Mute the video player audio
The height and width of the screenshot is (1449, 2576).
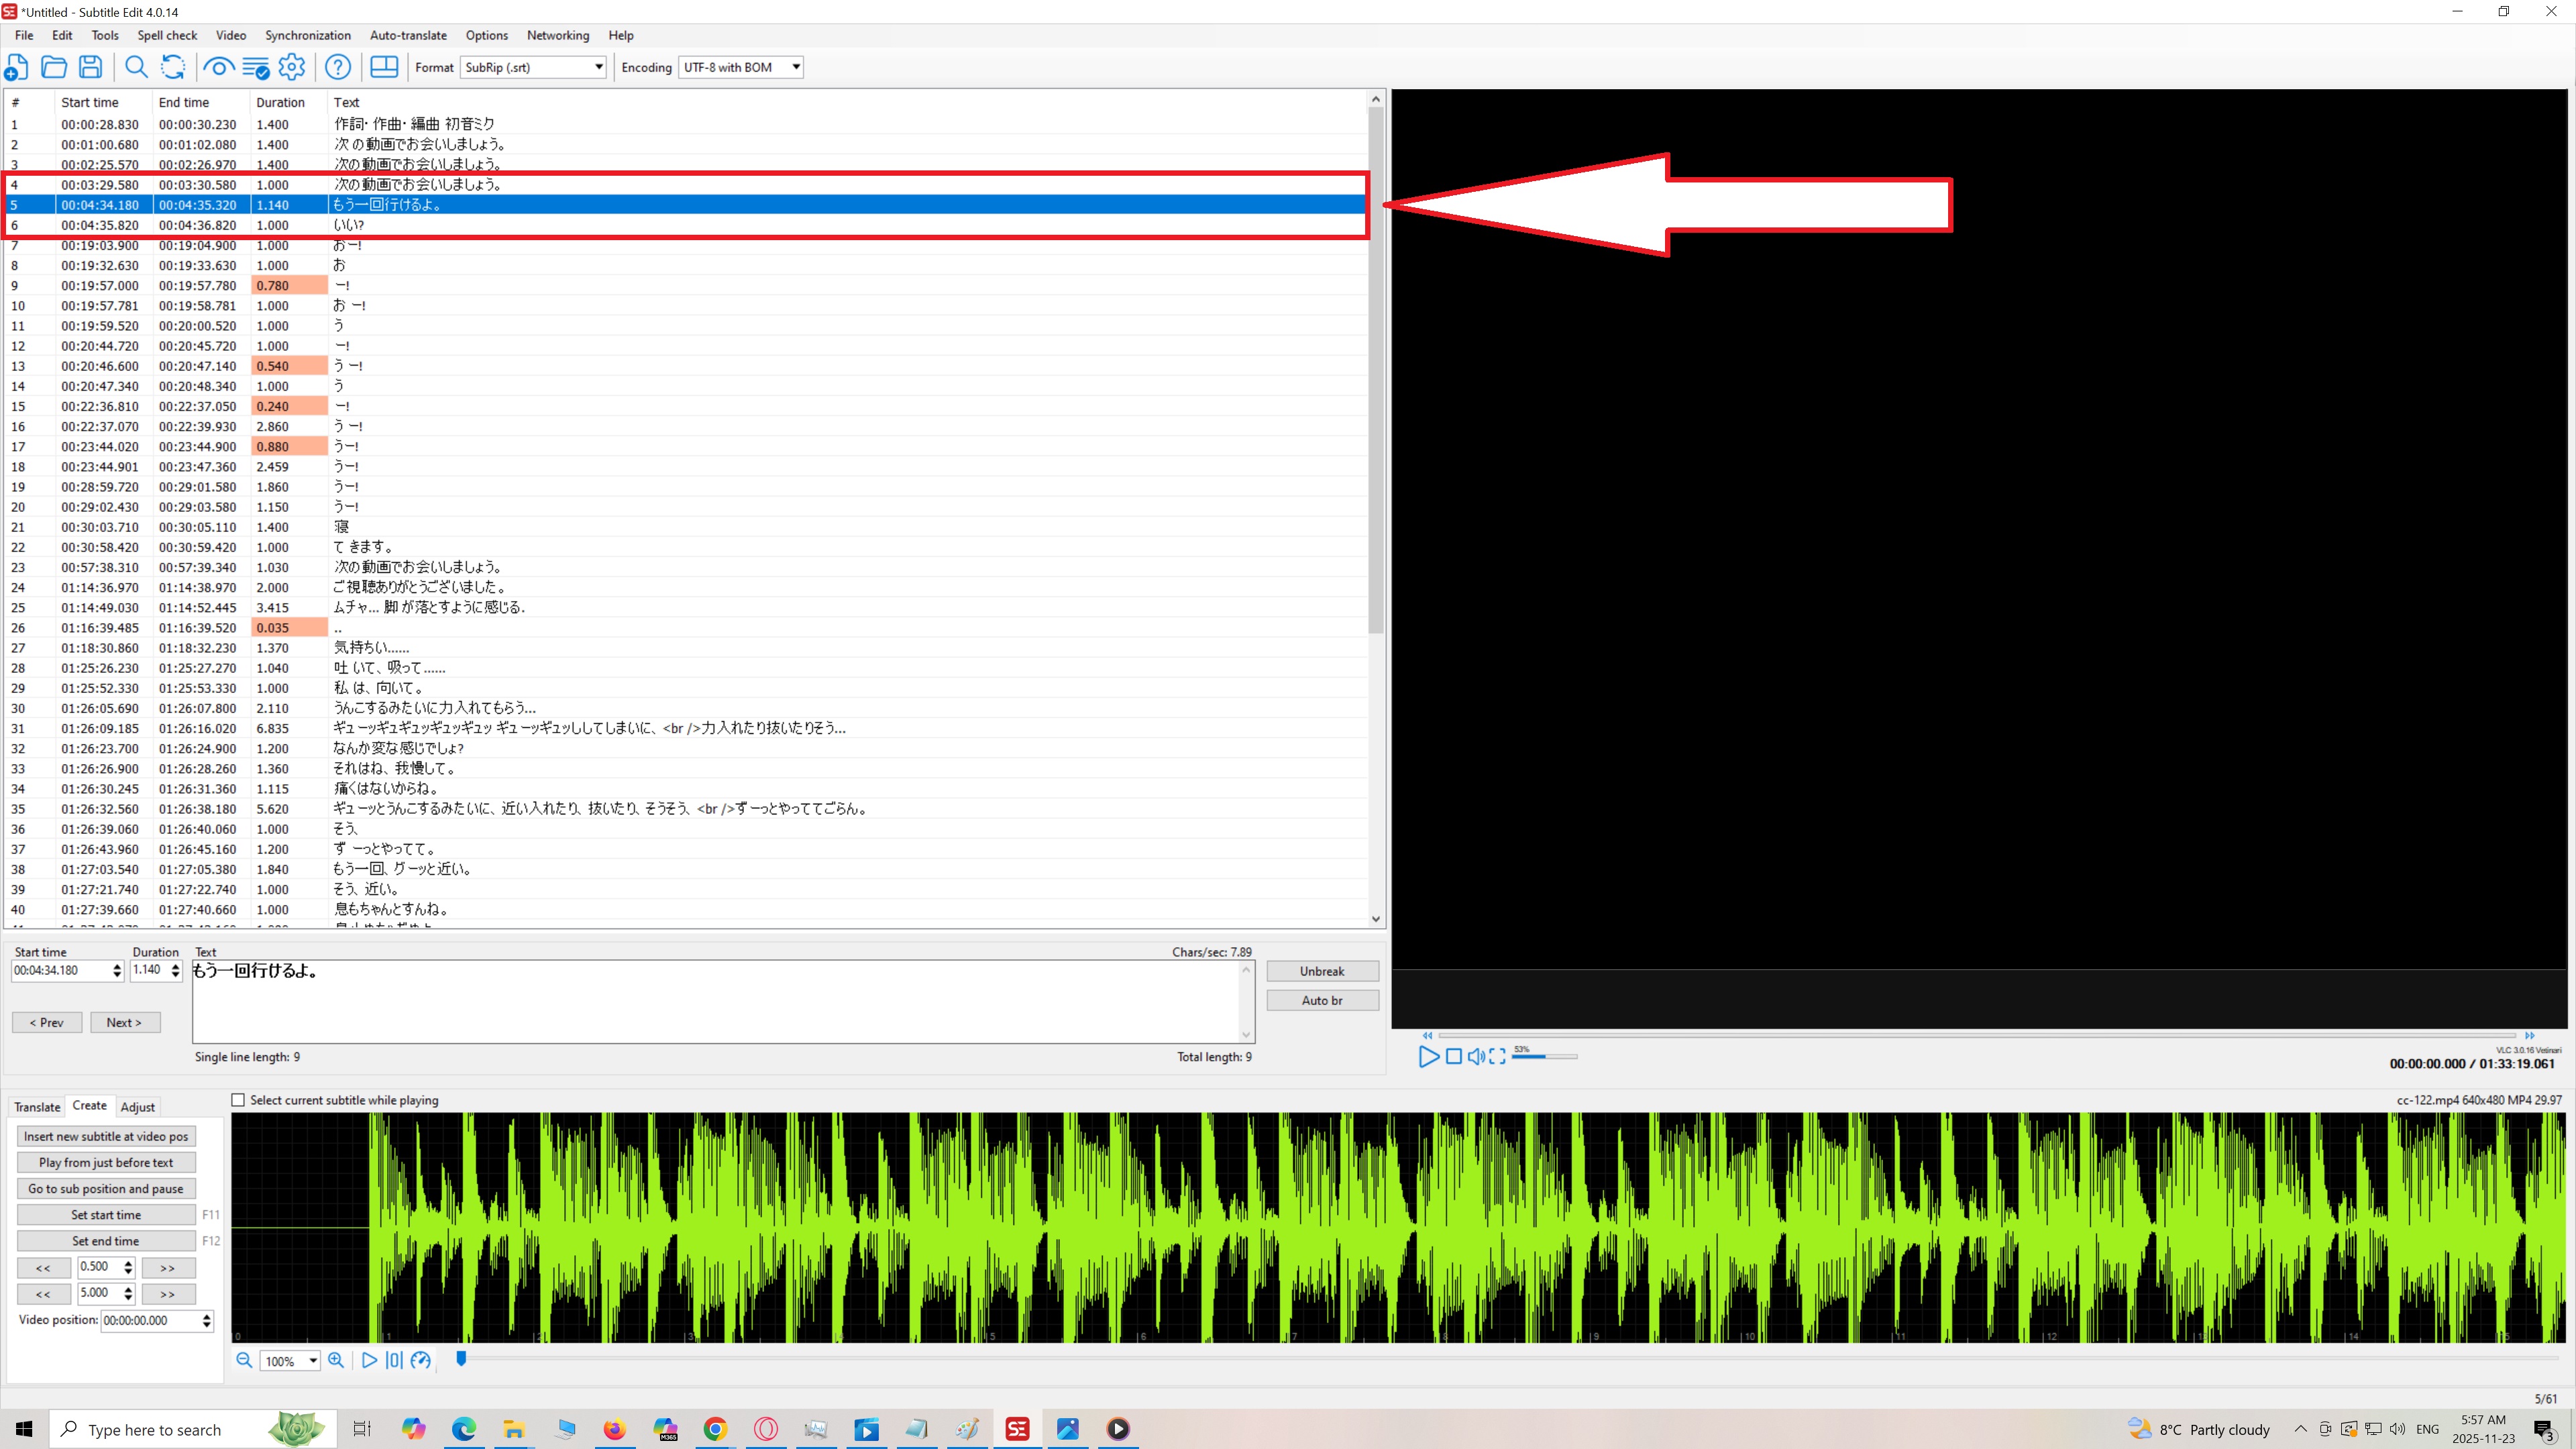1476,1056
